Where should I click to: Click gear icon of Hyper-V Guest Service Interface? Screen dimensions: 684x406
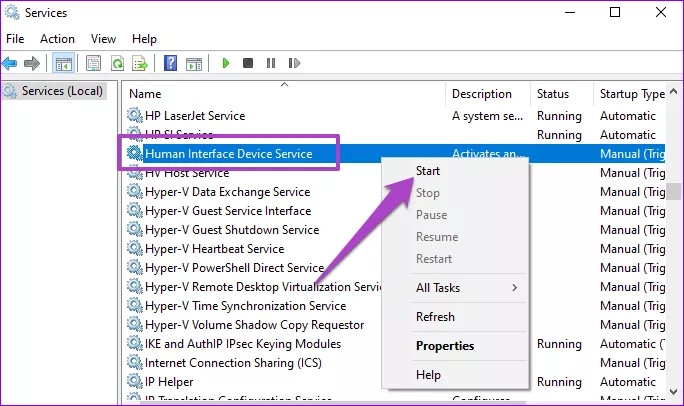(135, 211)
